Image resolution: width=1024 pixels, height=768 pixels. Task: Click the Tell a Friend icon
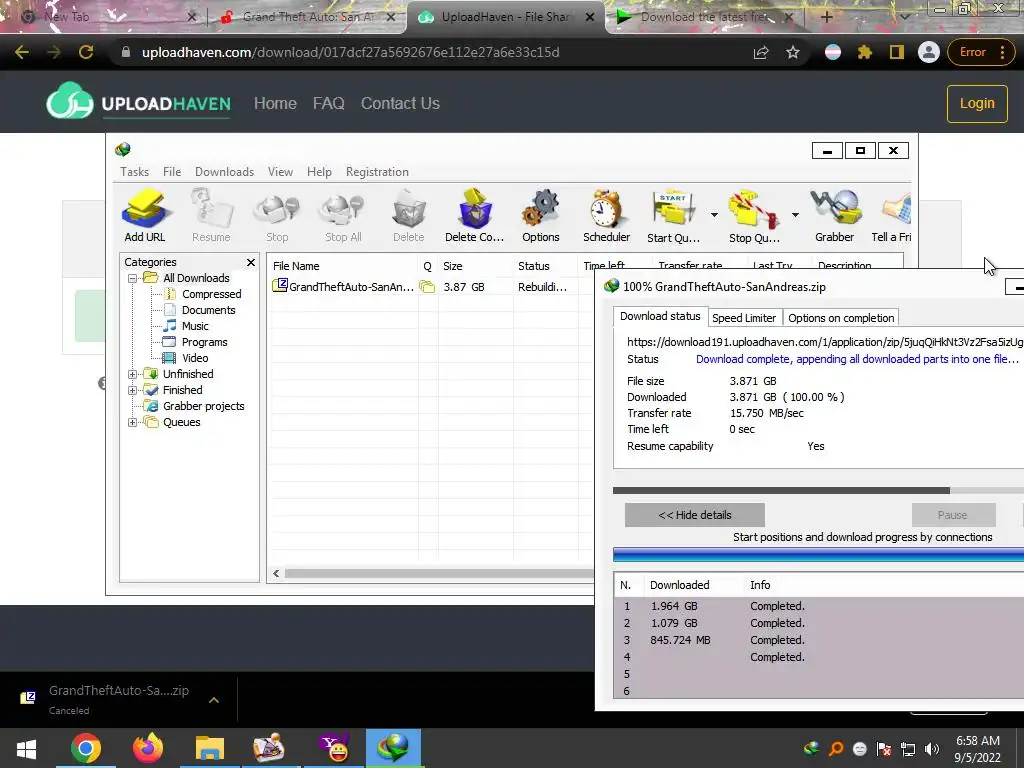pyautogui.click(x=892, y=216)
